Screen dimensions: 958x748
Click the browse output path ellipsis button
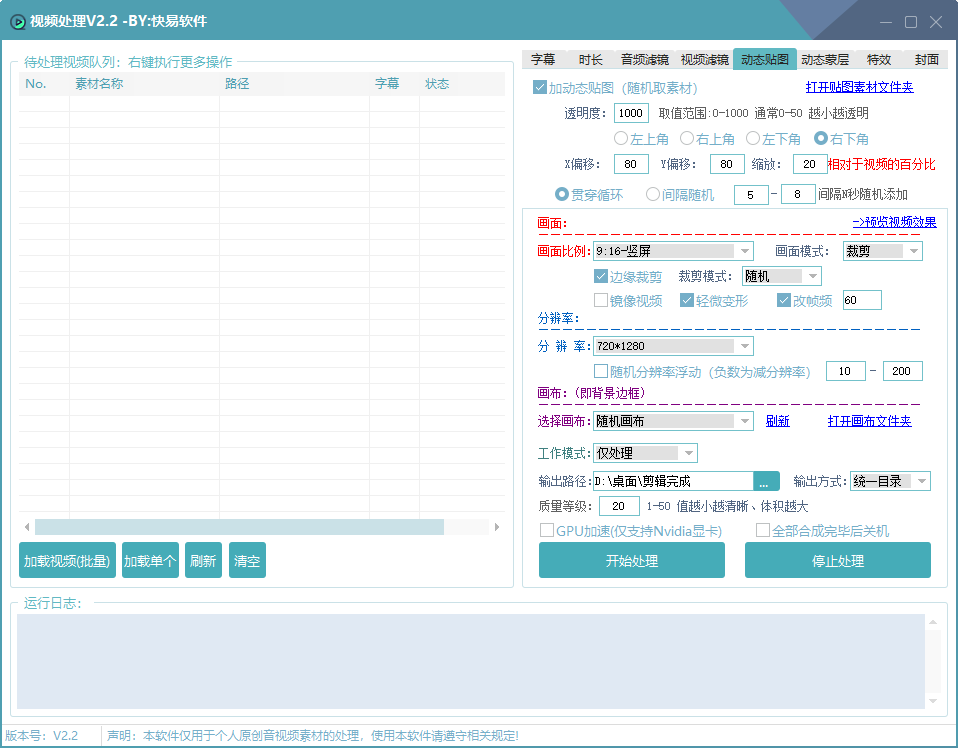pyautogui.click(x=766, y=481)
